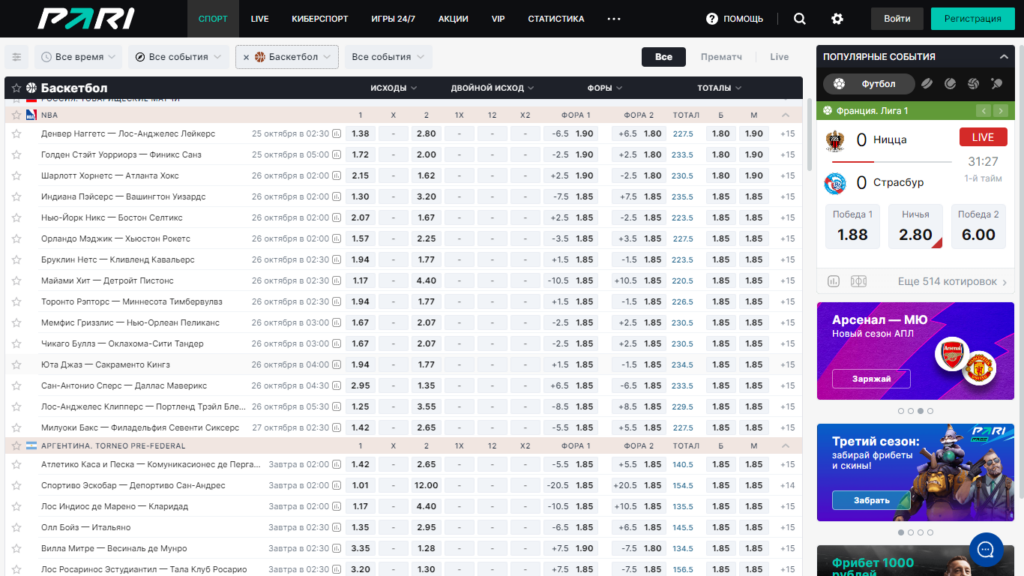Open the filter settings icon left of Все время

coord(16,57)
